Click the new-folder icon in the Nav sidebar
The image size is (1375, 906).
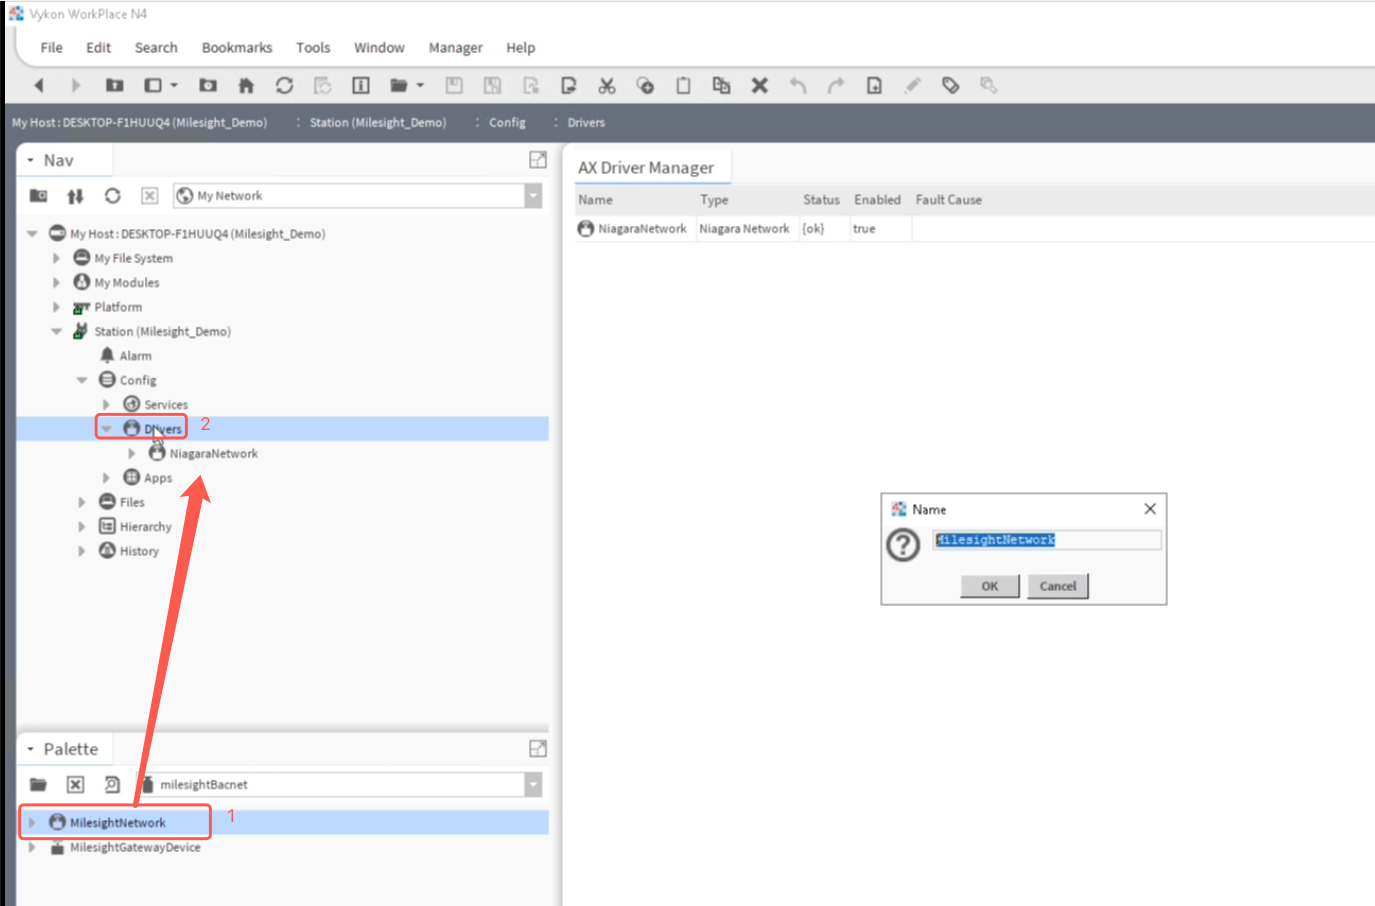pyautogui.click(x=38, y=196)
